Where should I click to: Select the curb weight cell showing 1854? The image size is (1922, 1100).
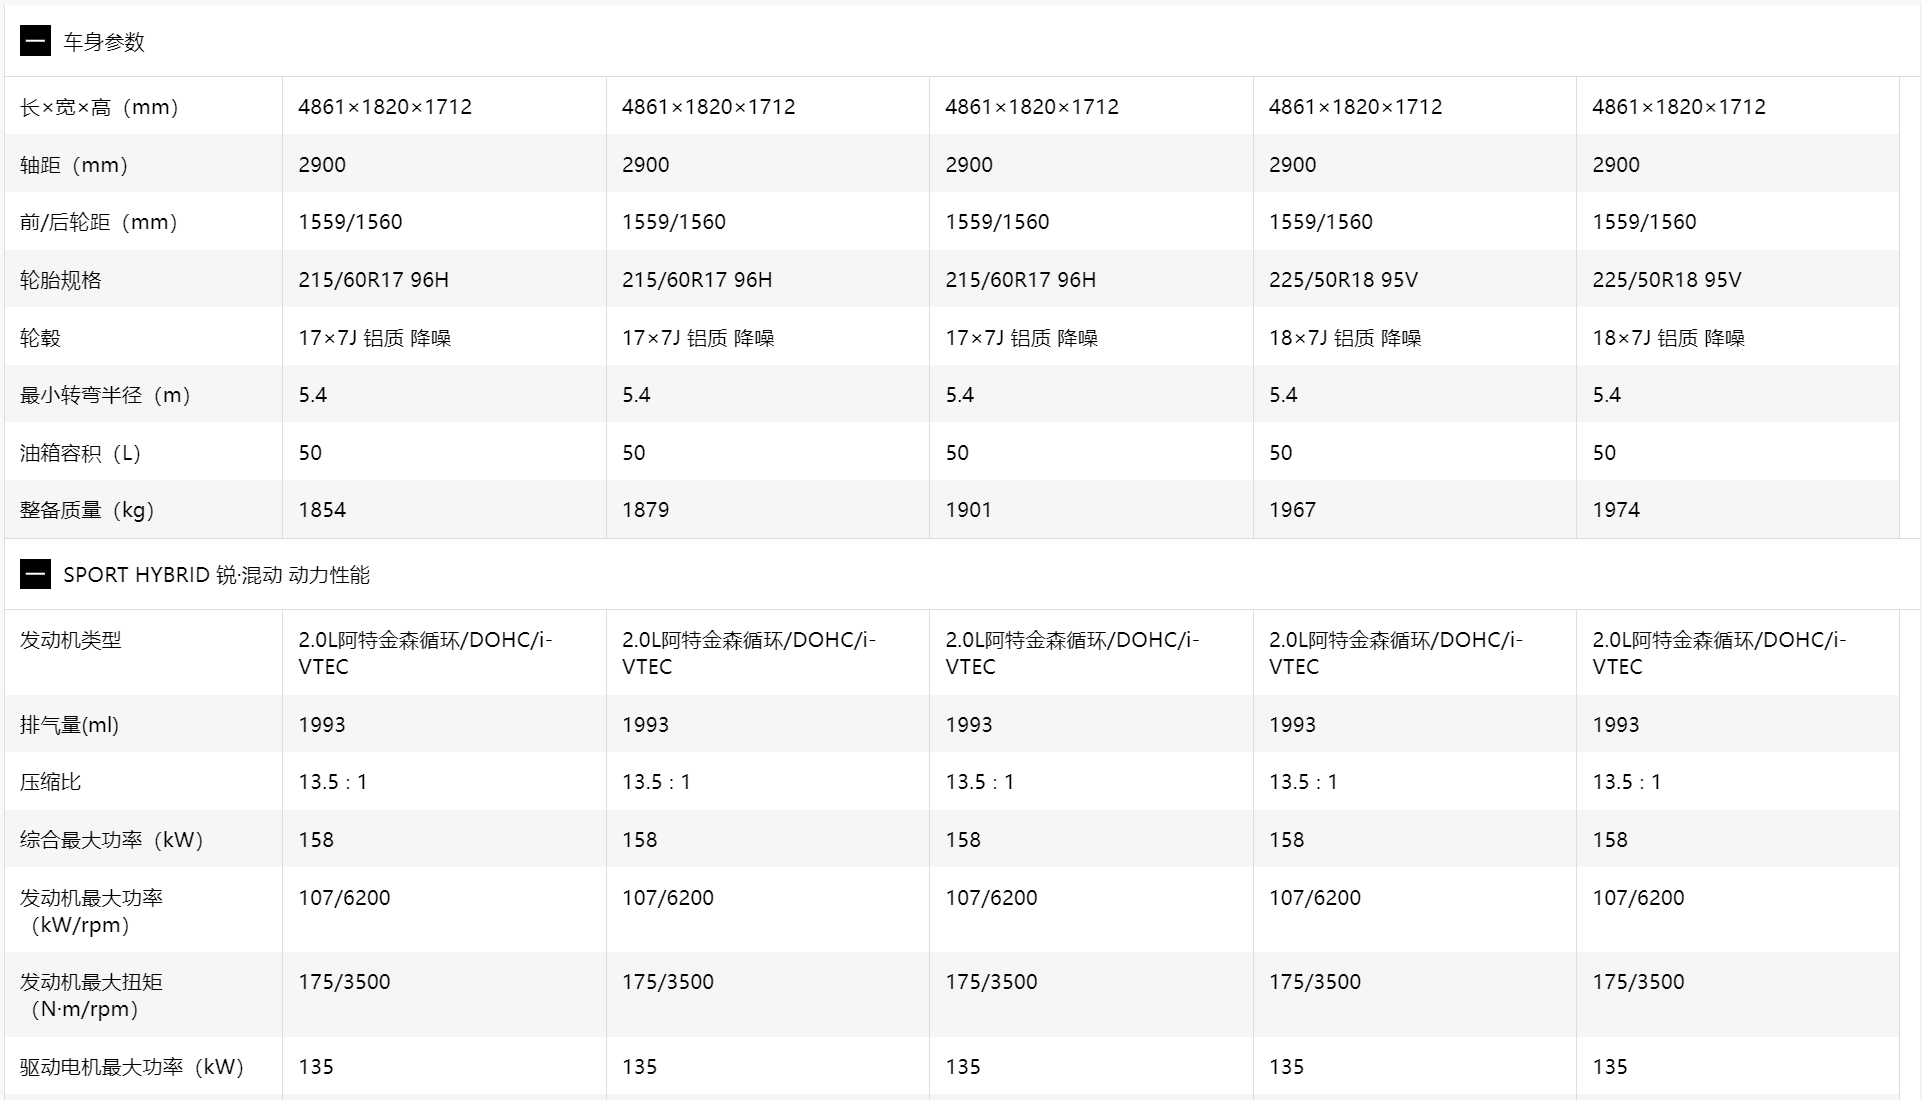(322, 510)
